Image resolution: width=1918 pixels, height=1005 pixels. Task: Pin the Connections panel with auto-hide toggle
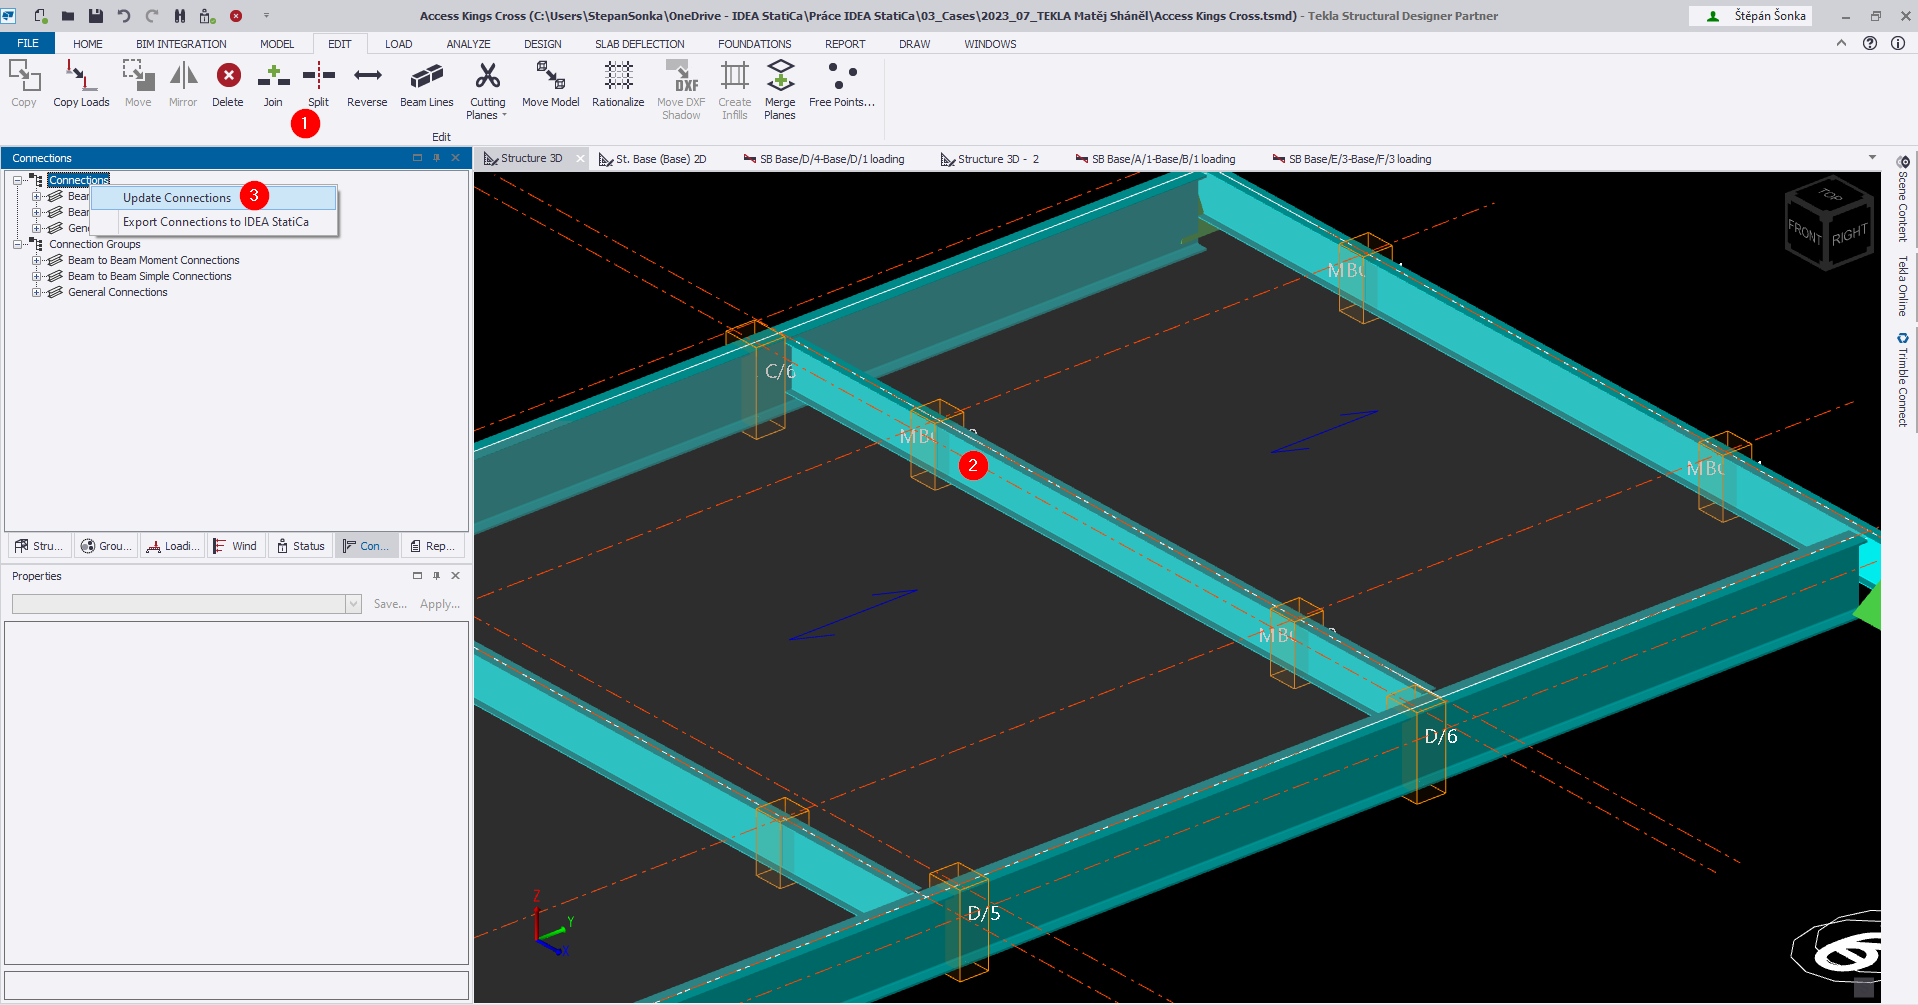click(436, 158)
